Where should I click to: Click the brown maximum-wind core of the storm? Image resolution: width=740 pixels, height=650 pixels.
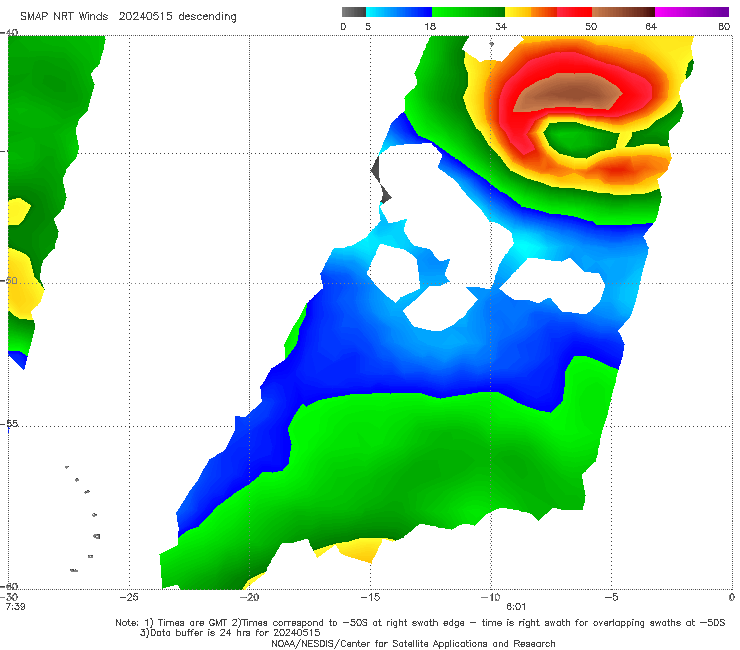point(566,93)
